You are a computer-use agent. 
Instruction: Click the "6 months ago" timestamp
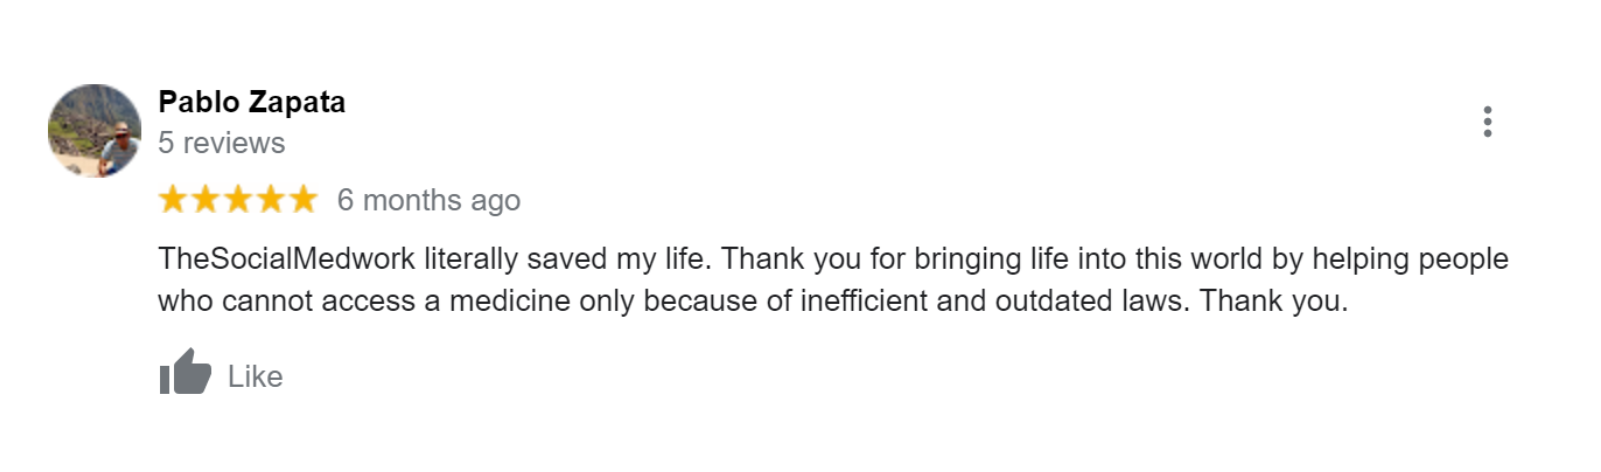[428, 200]
